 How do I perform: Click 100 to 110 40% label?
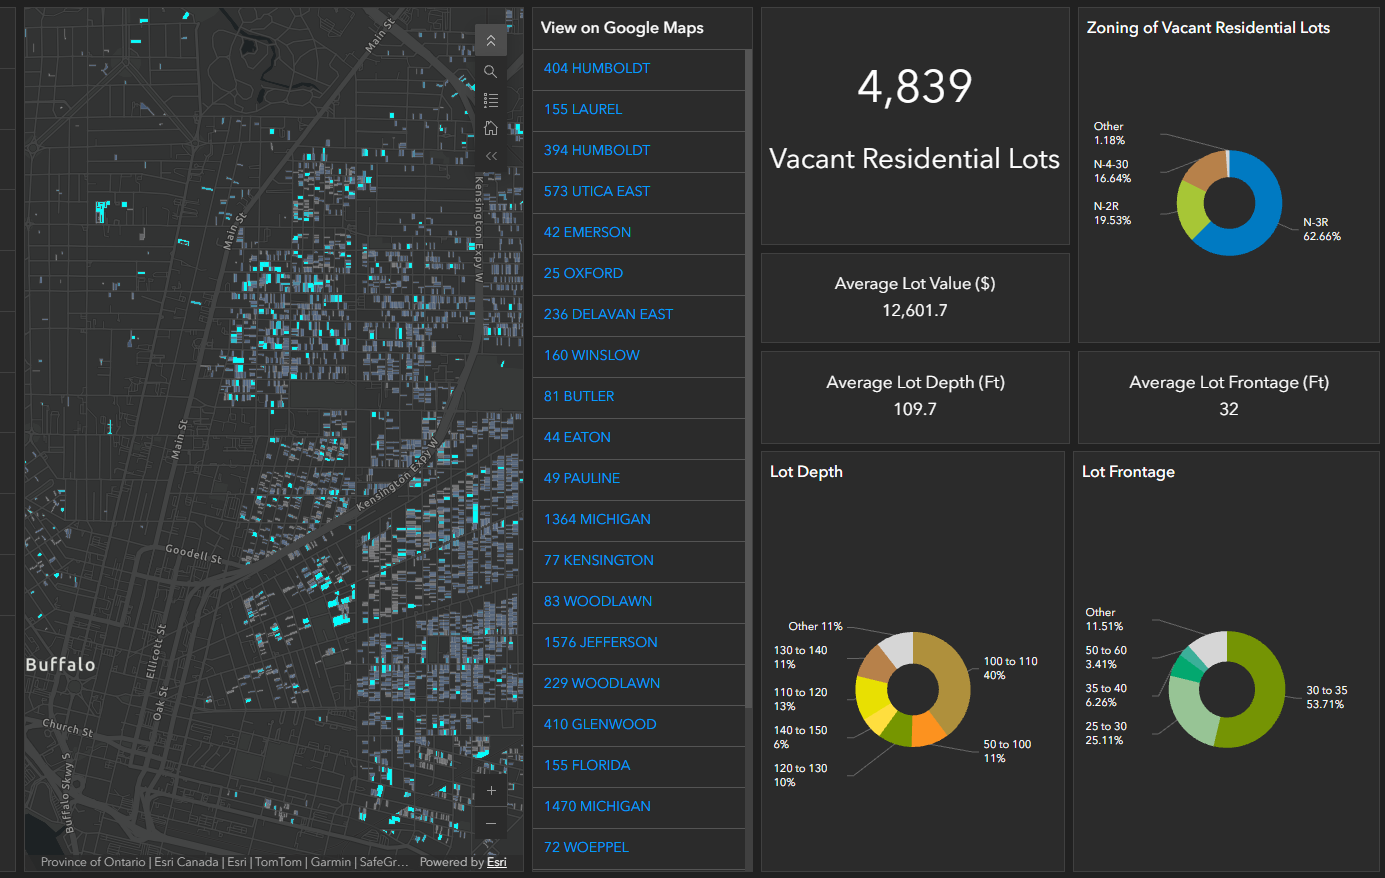click(1010, 668)
